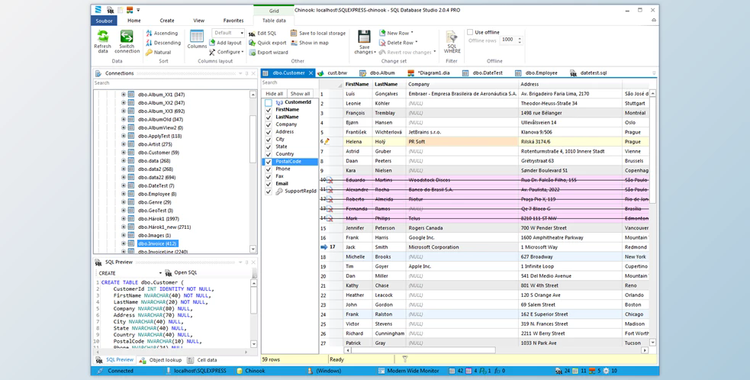The height and width of the screenshot is (380, 750).
Task: Open the Home ribbon tab
Action: (134, 21)
